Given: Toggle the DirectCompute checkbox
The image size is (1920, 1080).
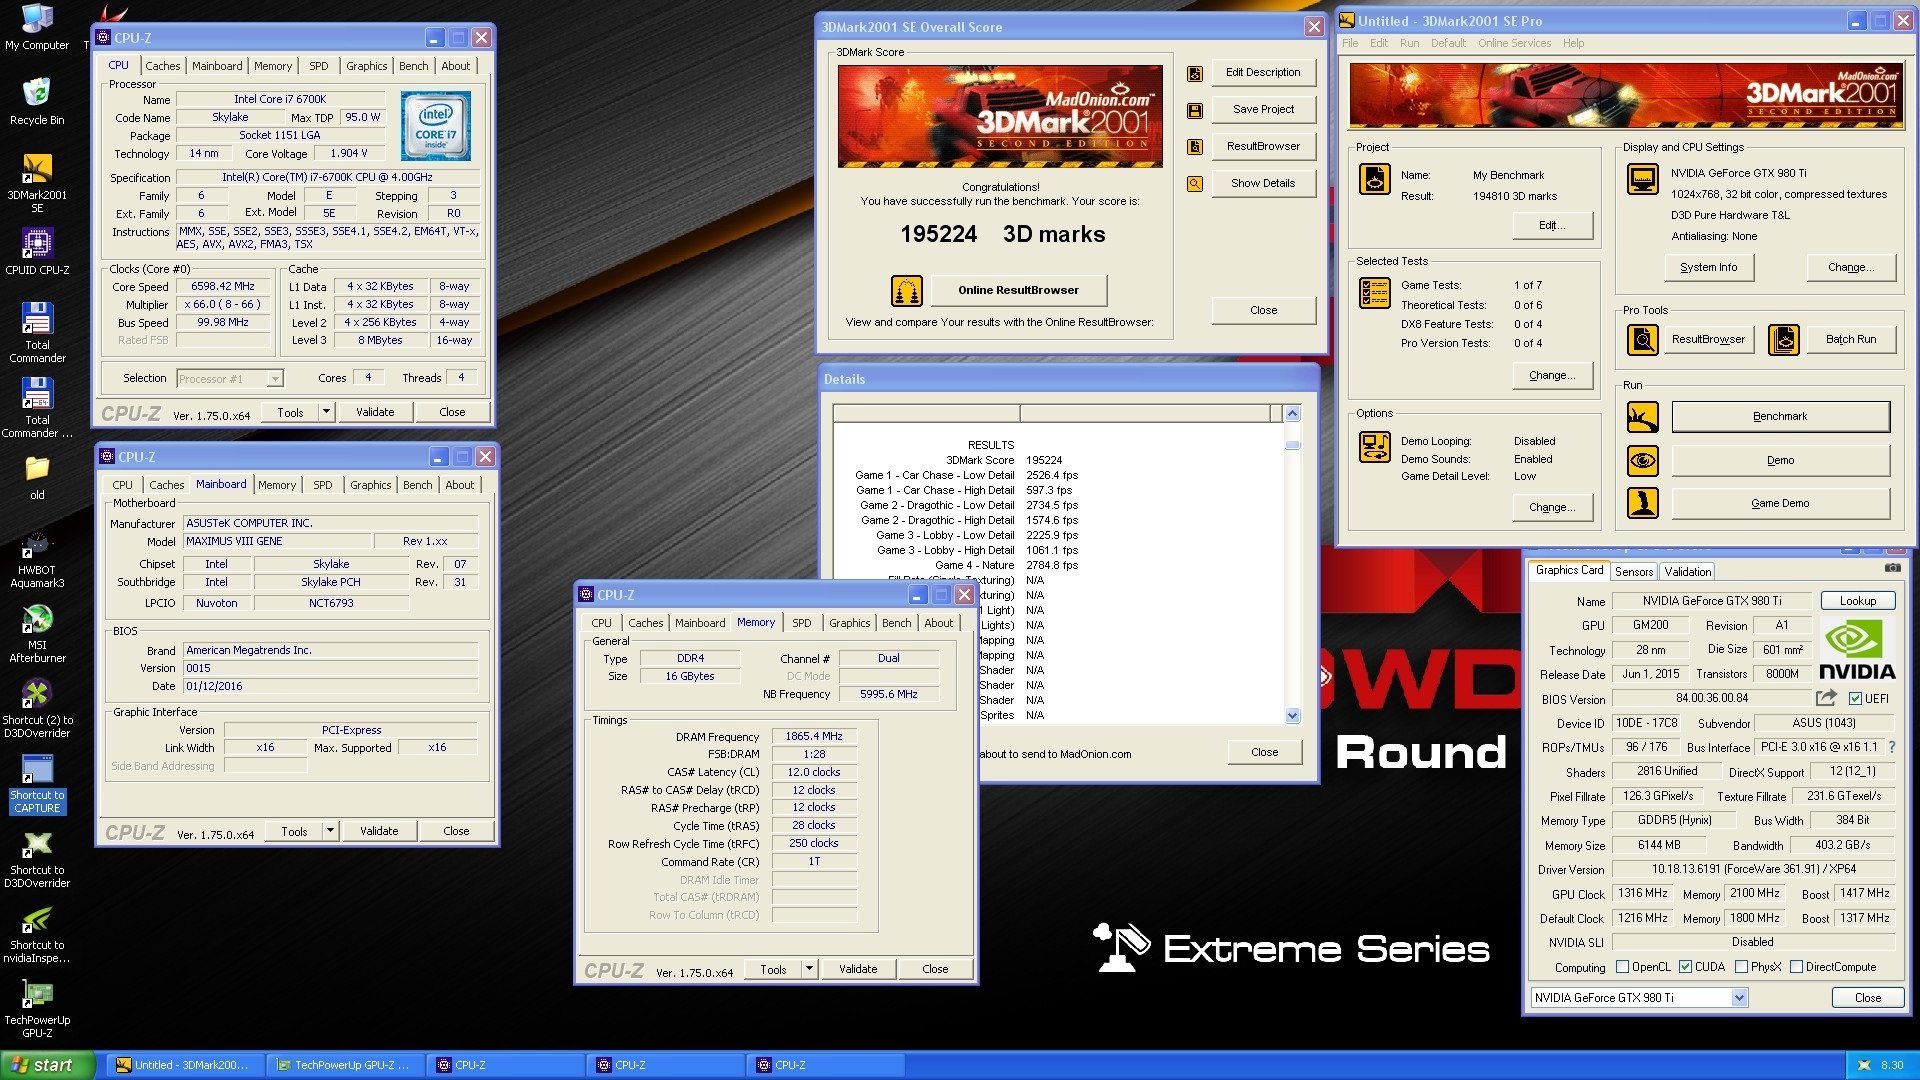Looking at the screenshot, I should [x=1797, y=967].
